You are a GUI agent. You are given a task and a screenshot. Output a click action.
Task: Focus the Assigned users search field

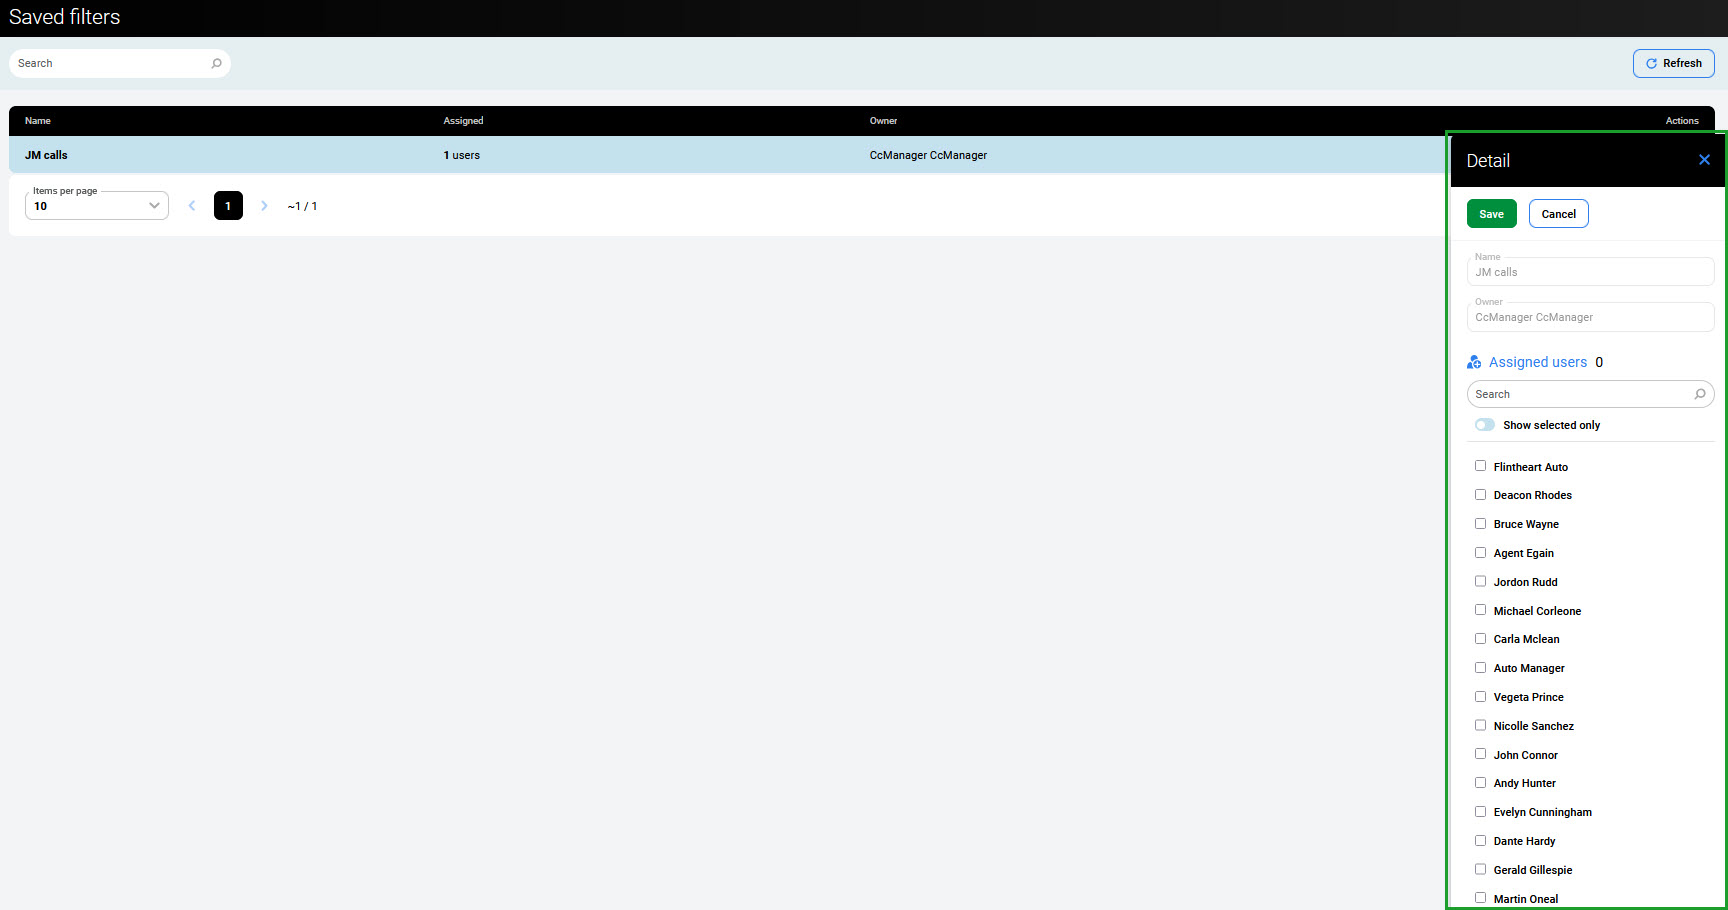point(1580,394)
